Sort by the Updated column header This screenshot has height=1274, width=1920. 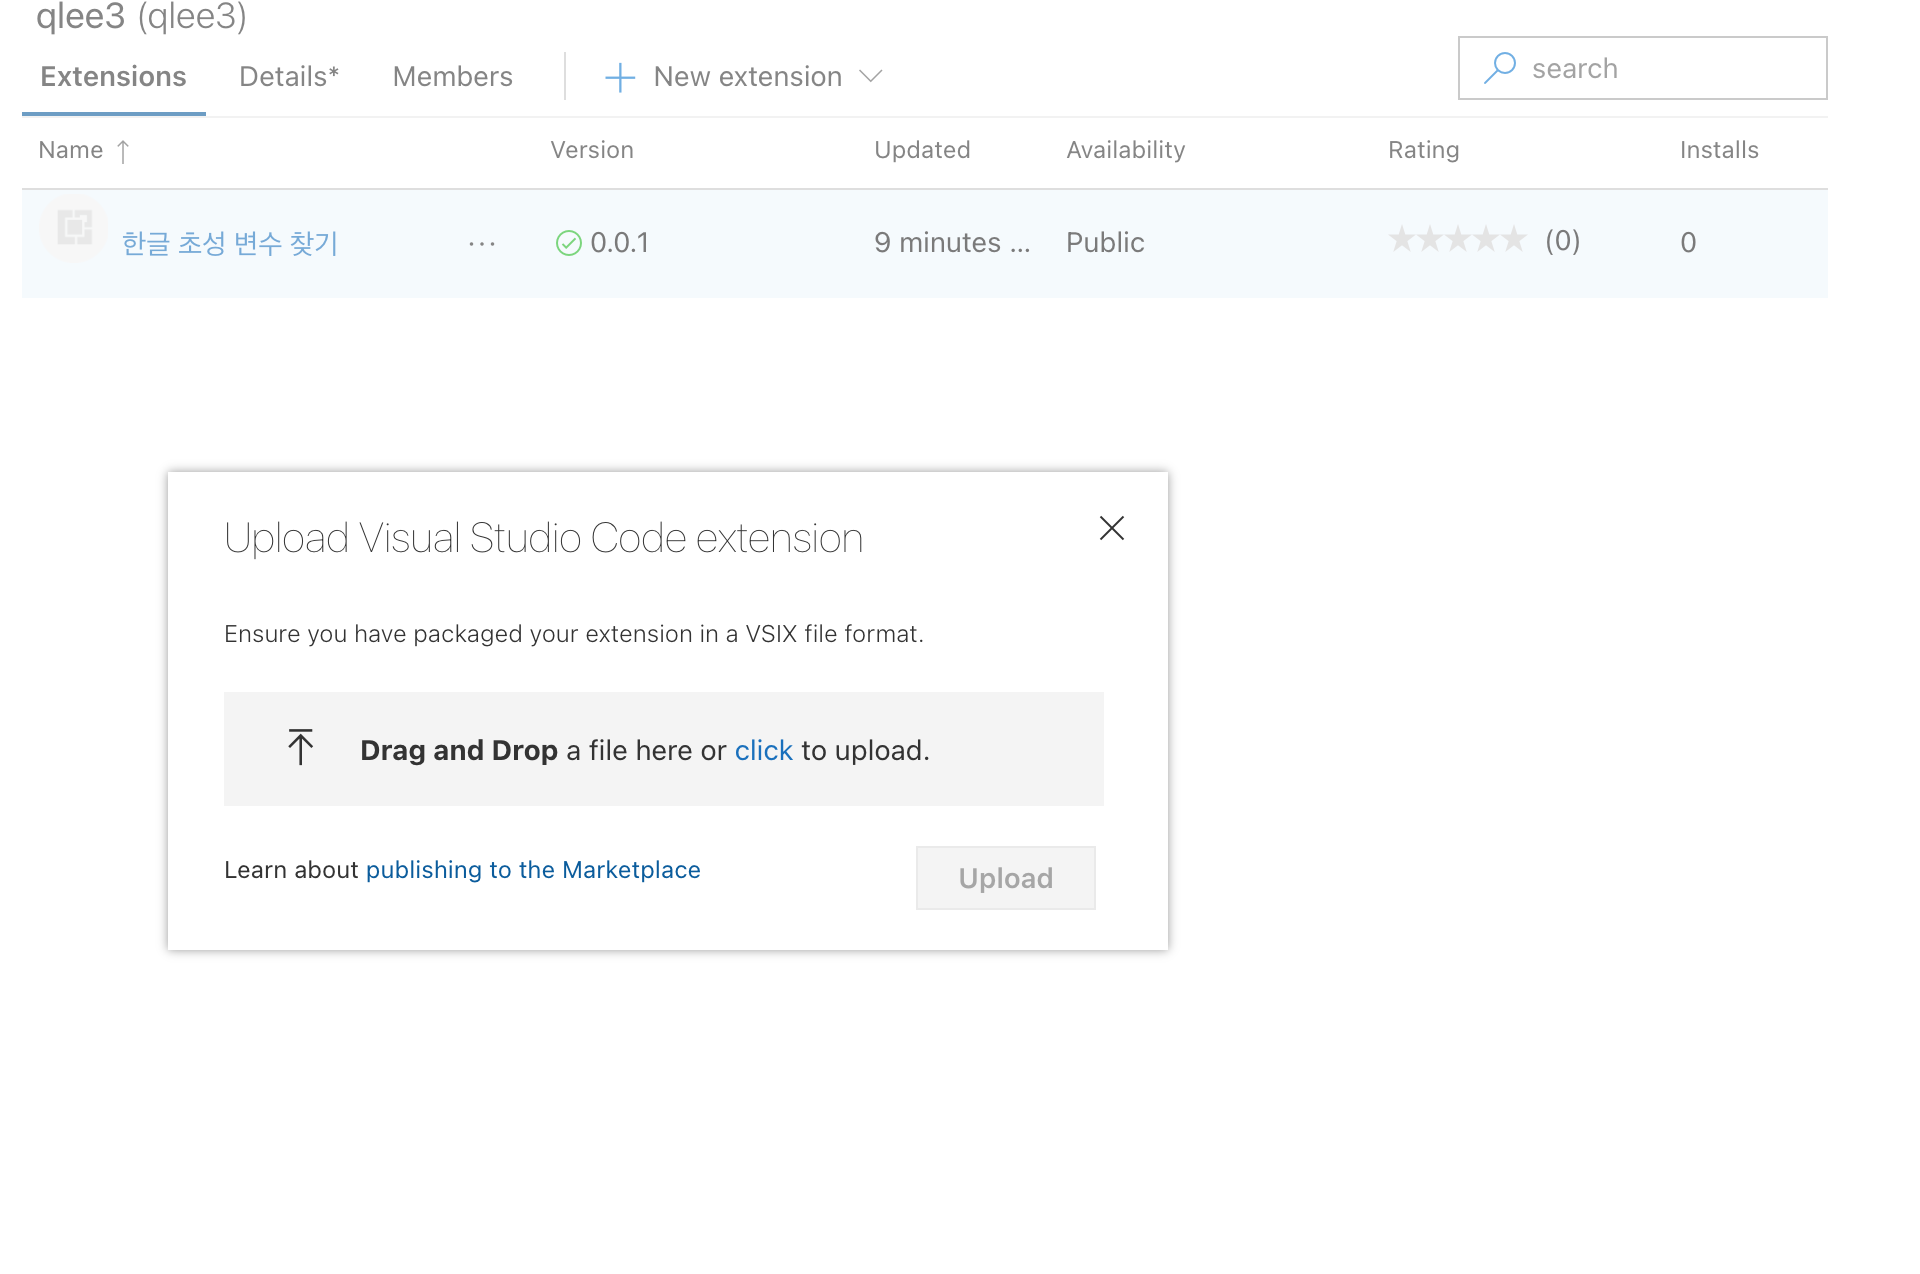click(921, 150)
